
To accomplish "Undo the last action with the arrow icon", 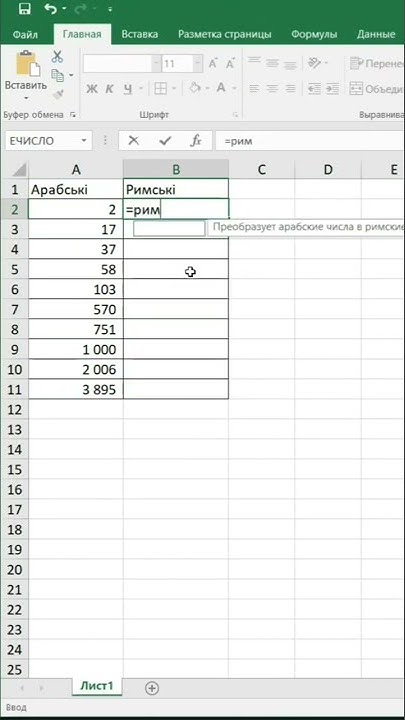I will [x=51, y=9].
